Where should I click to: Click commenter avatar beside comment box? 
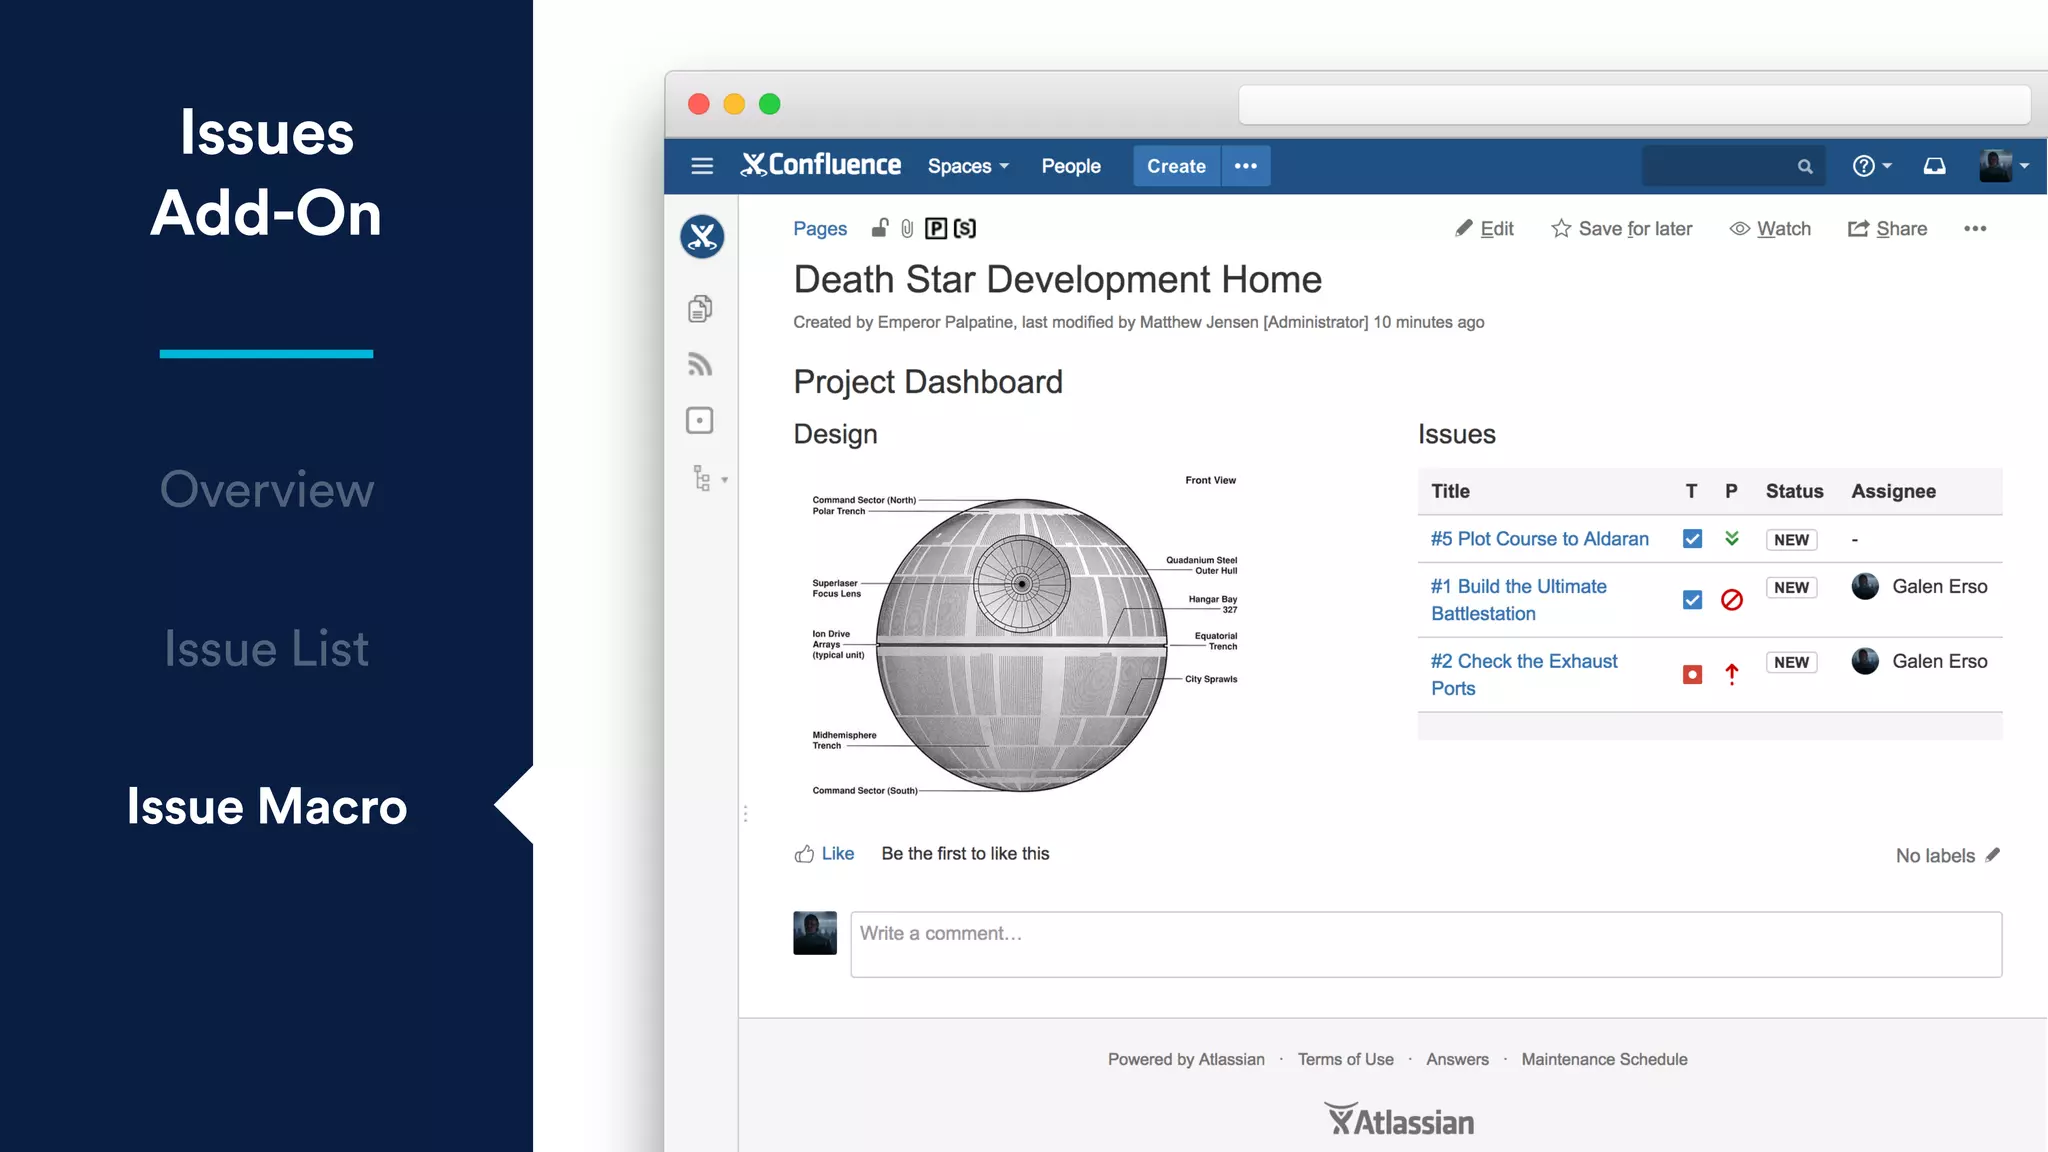(815, 933)
